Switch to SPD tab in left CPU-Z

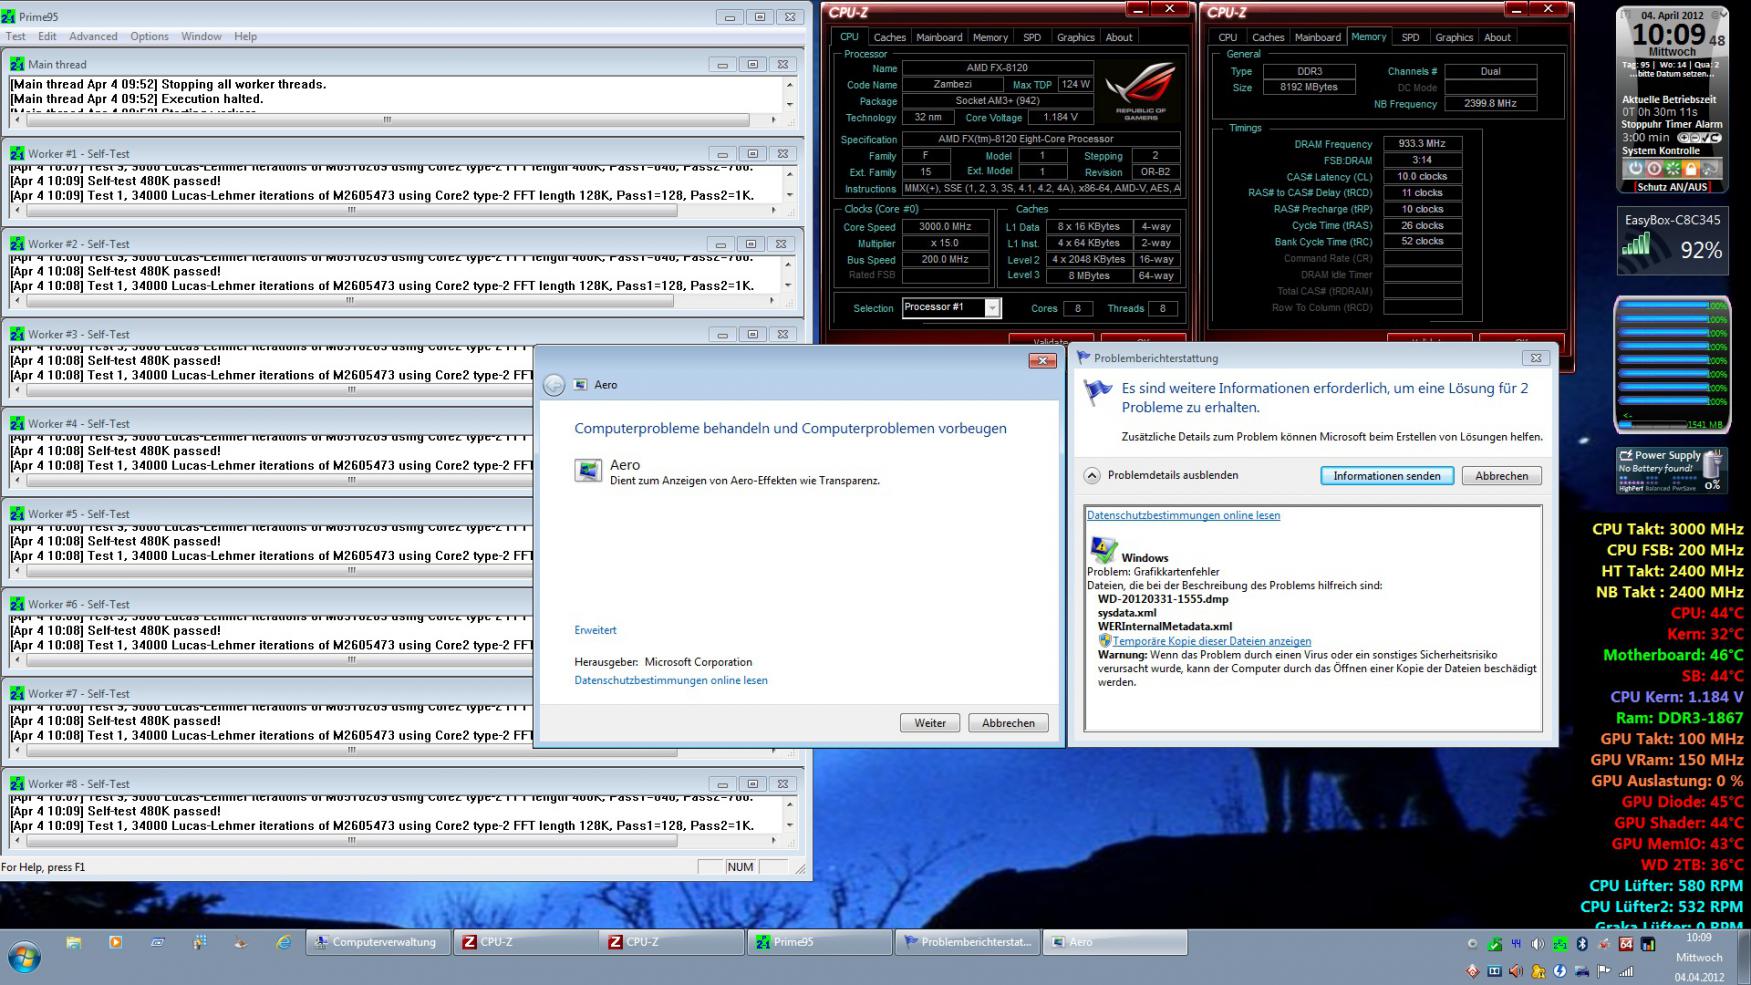[x=1032, y=37]
